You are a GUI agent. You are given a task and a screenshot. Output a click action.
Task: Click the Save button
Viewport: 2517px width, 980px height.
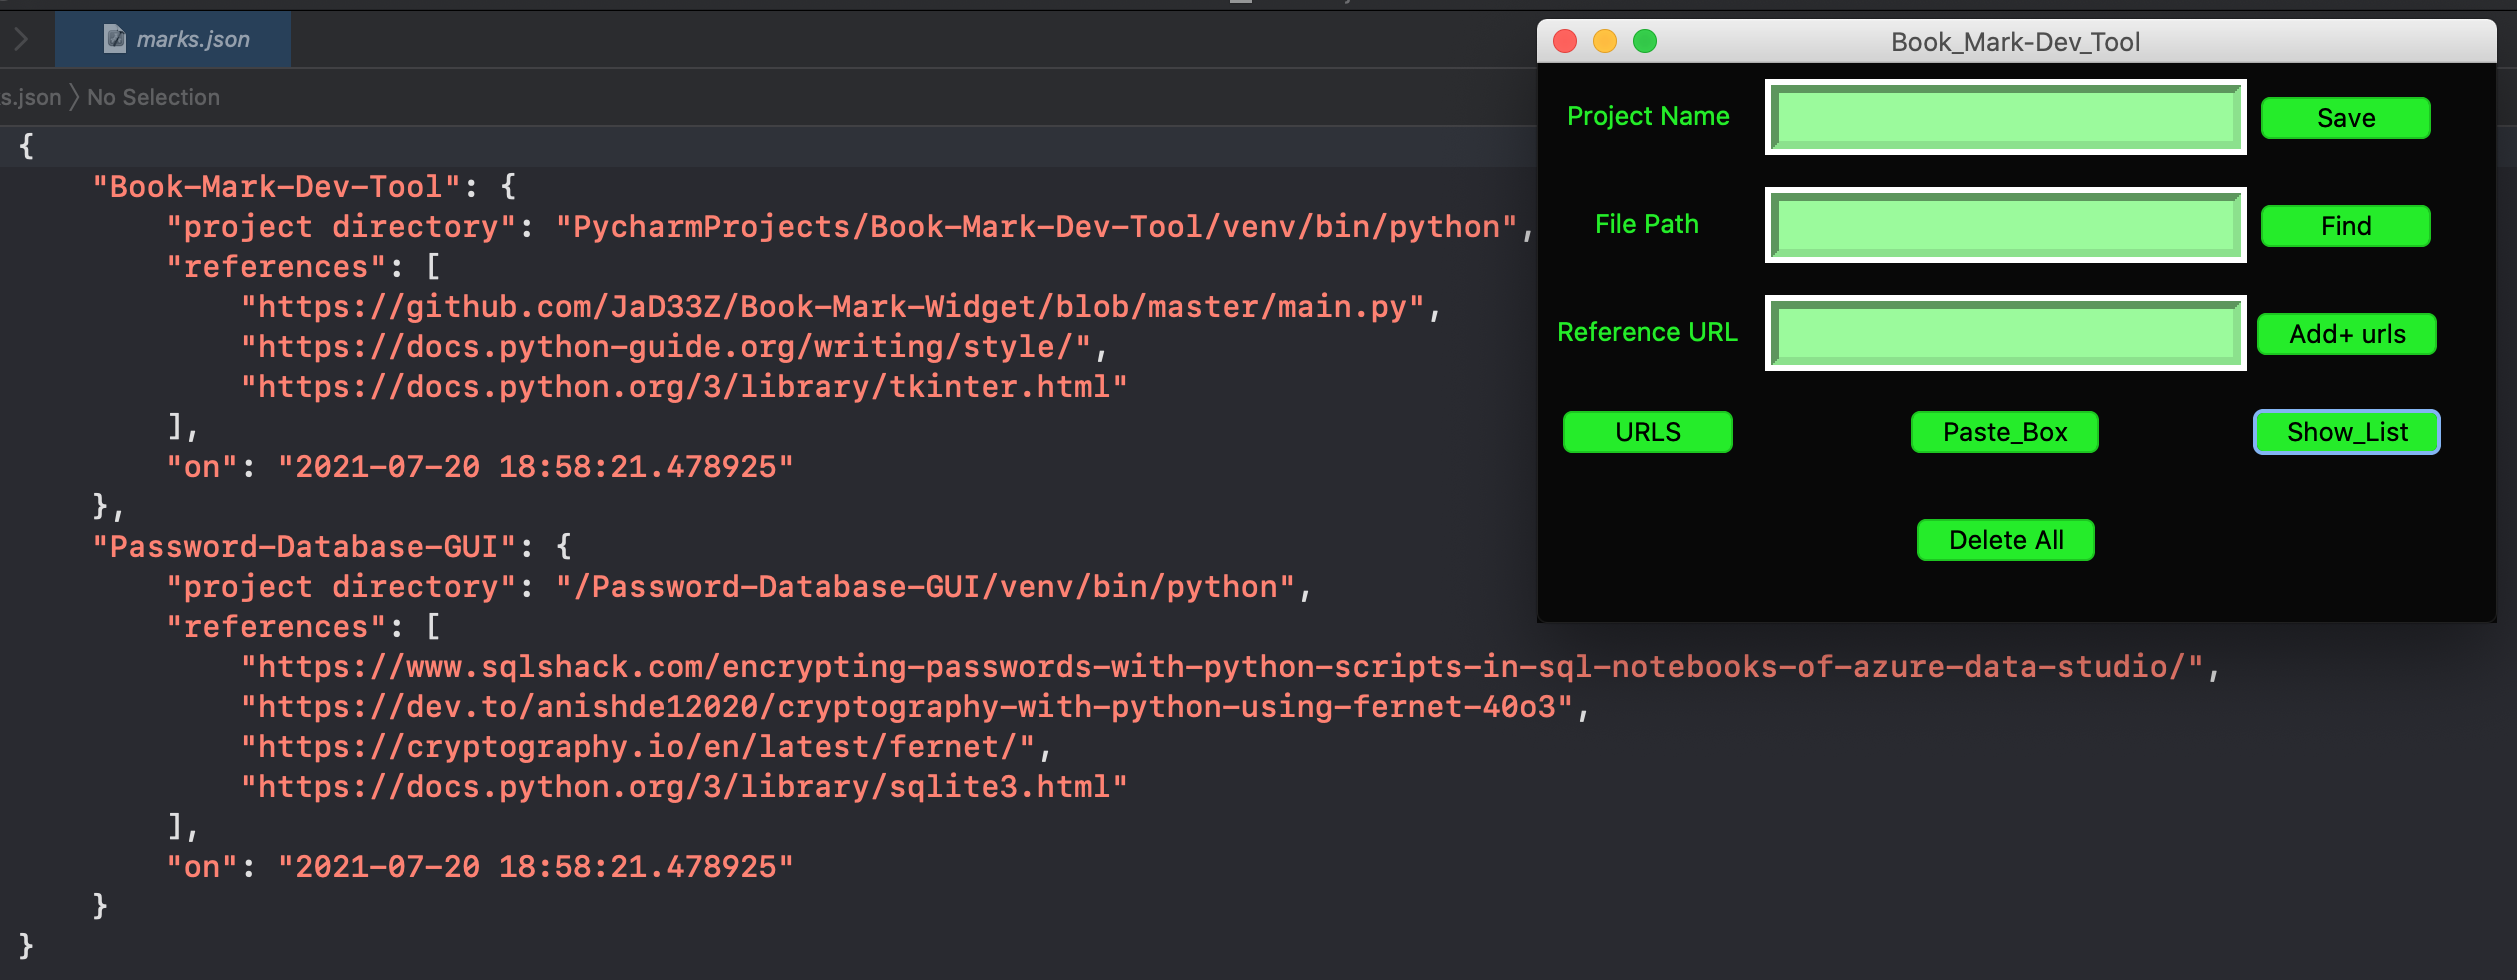point(2345,118)
